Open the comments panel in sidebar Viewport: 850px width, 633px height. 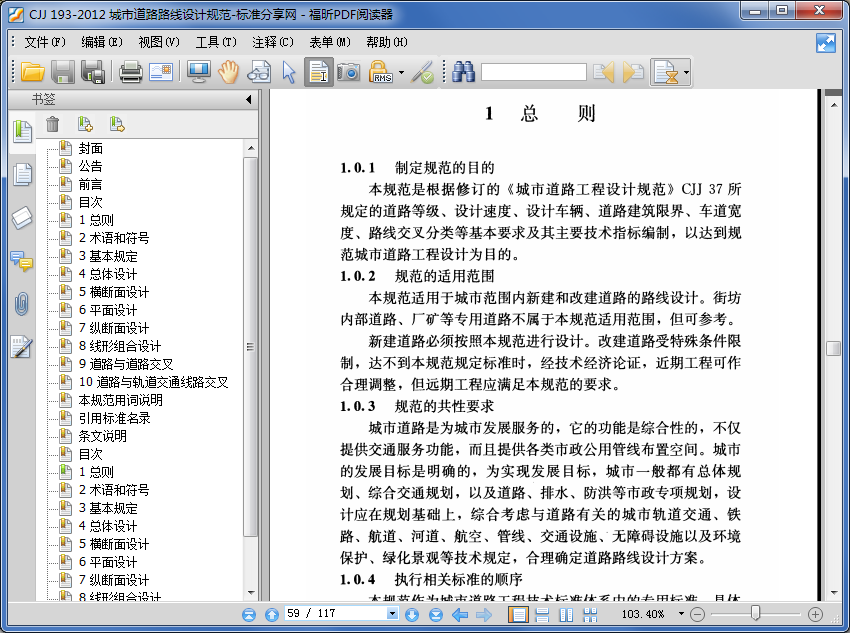21,261
